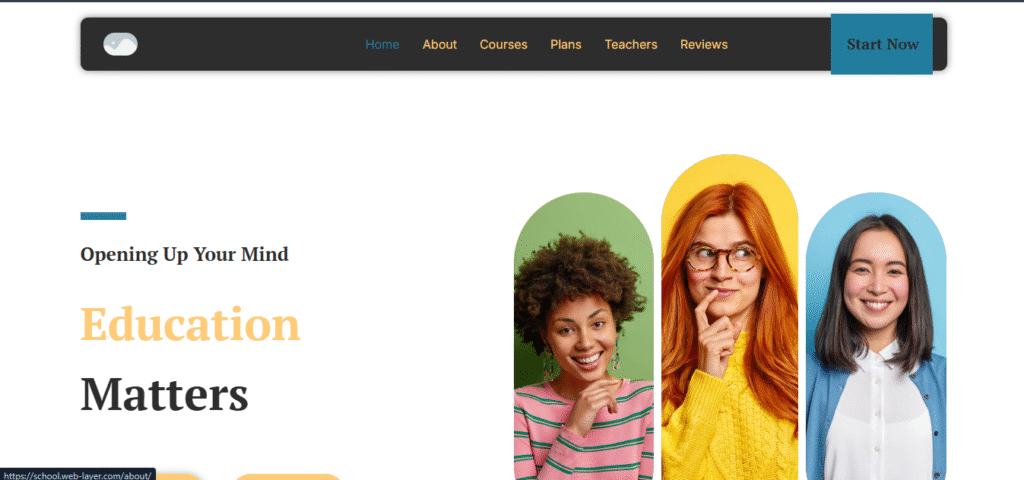This screenshot has height=480, width=1024.
Task: Click the school.web-layer.com URL status tooltip
Action: [78, 474]
